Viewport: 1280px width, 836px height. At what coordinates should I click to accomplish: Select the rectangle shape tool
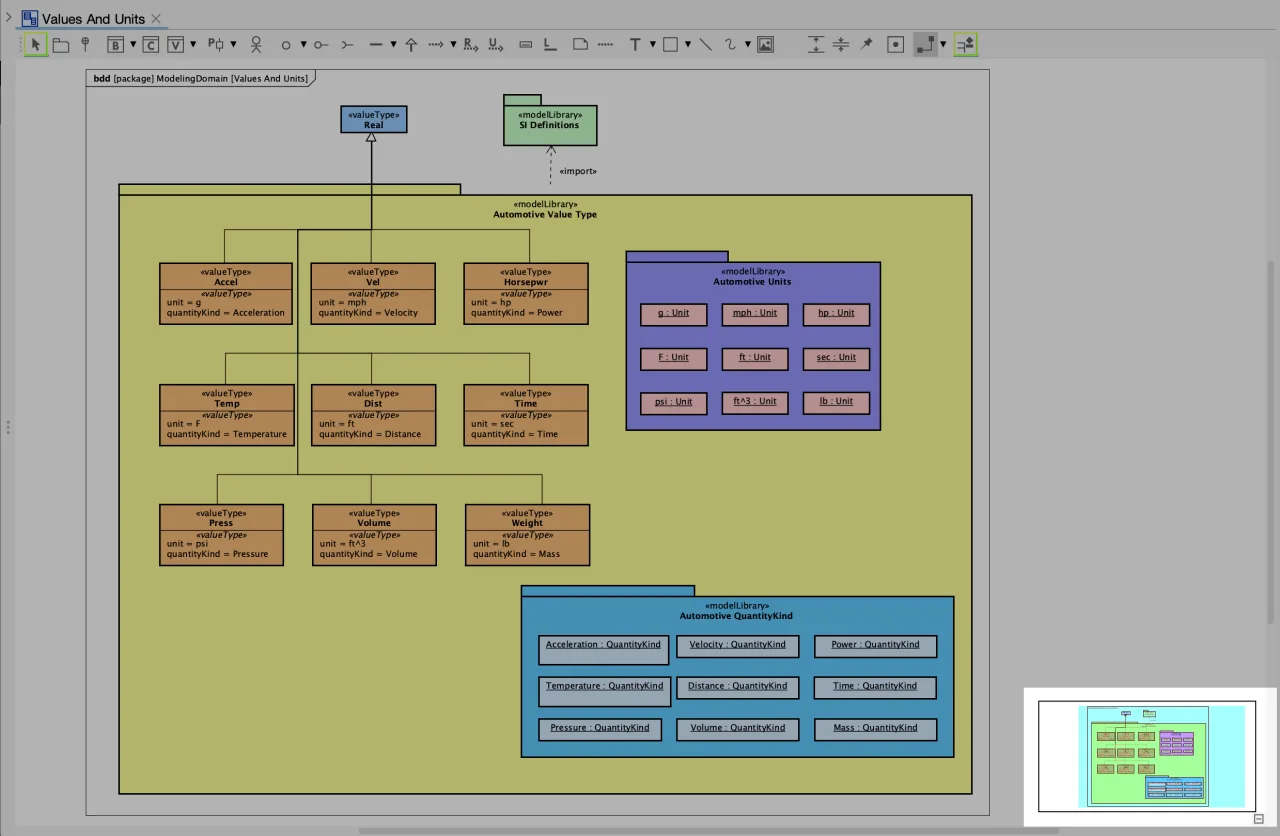[670, 45]
